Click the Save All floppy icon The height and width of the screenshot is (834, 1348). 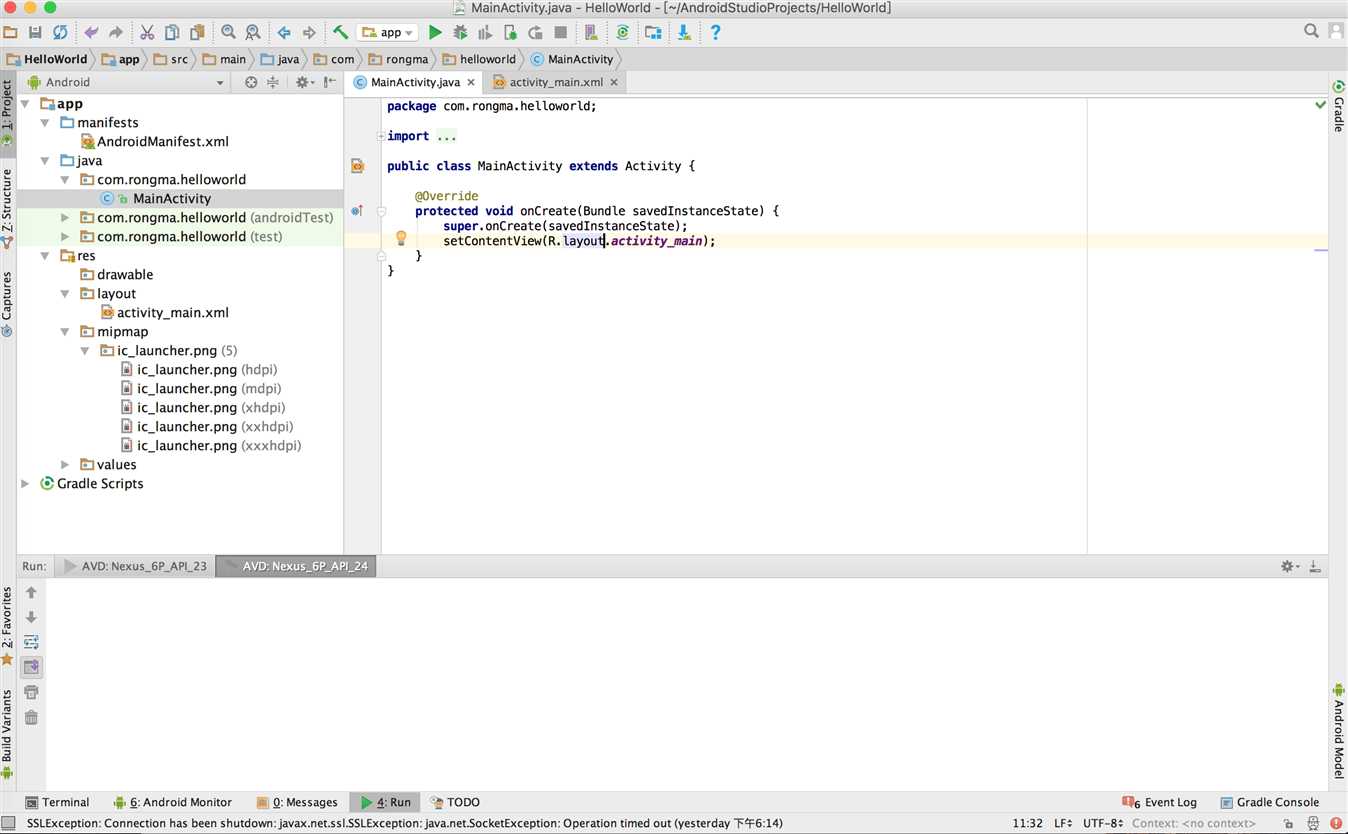coord(35,32)
